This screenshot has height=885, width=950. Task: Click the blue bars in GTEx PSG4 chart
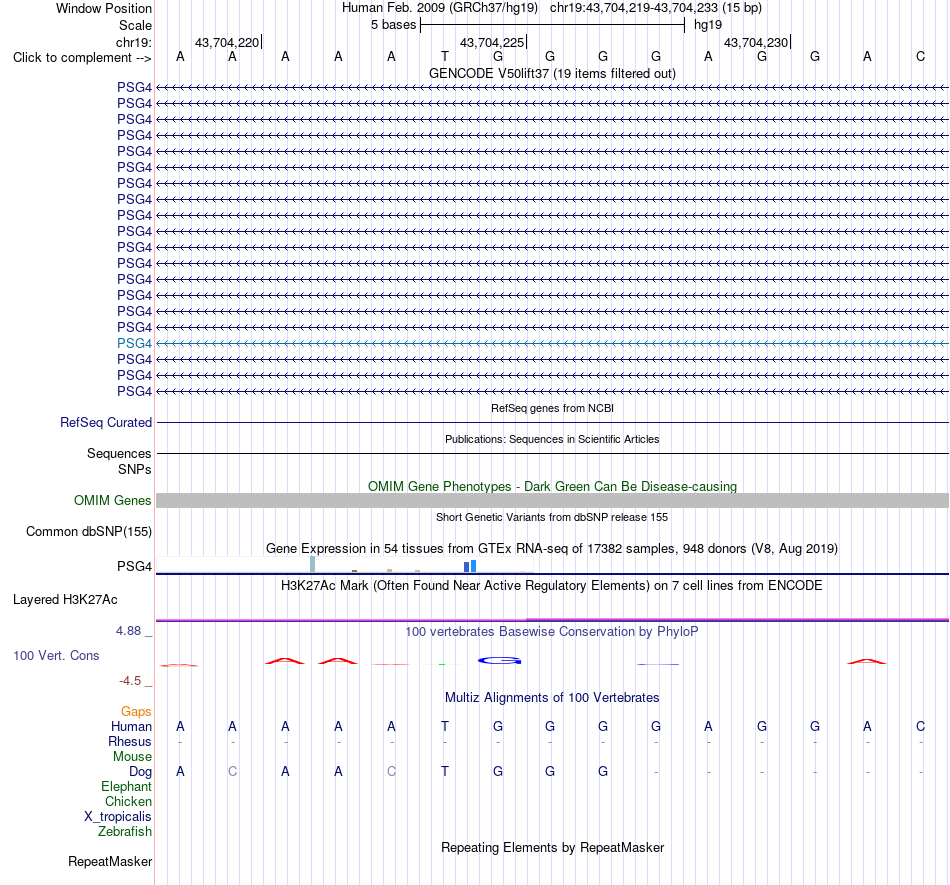click(470, 566)
